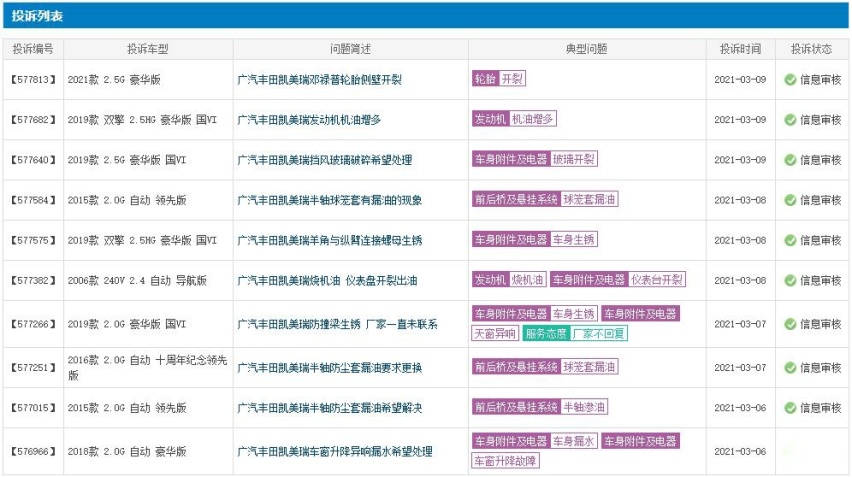The height and width of the screenshot is (477, 852).
Task: Click model 2021款 2.5G 豪华版
Action: coord(114,80)
